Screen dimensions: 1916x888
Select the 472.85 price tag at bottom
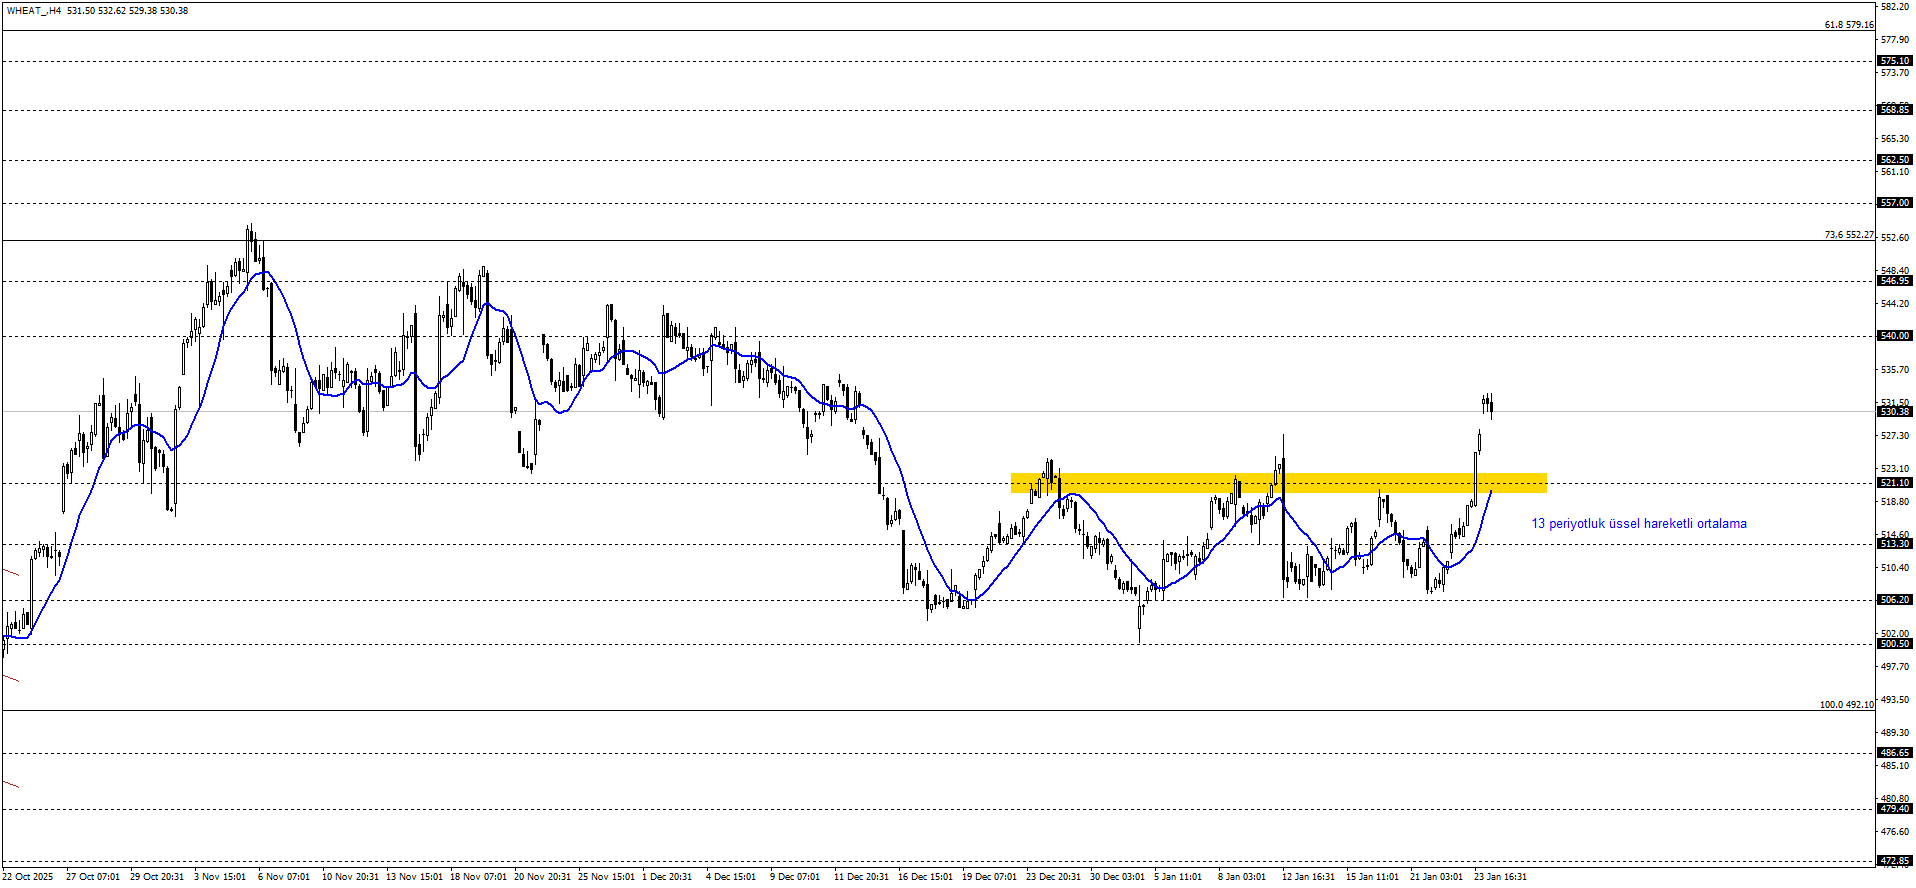tap(1895, 861)
